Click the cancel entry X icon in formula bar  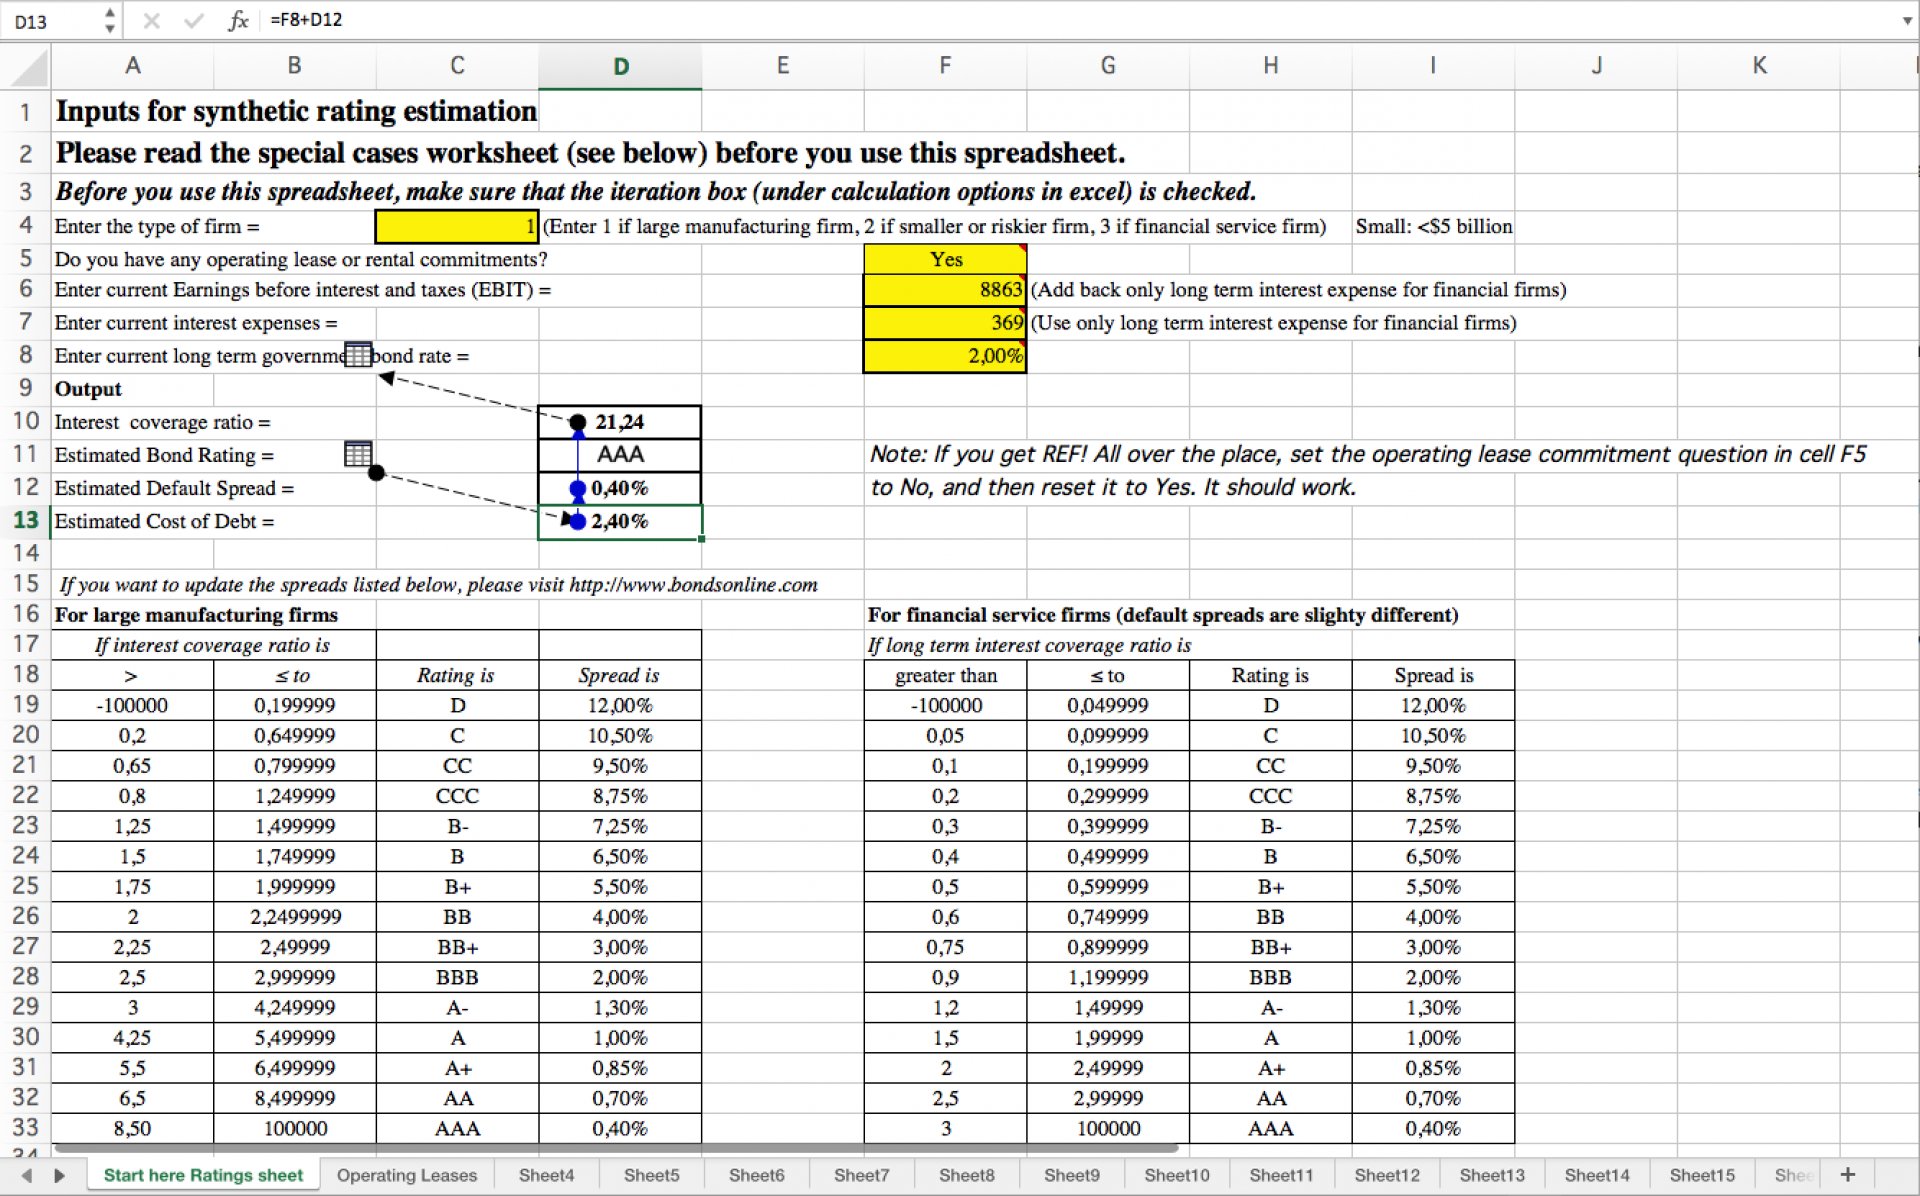[x=152, y=20]
